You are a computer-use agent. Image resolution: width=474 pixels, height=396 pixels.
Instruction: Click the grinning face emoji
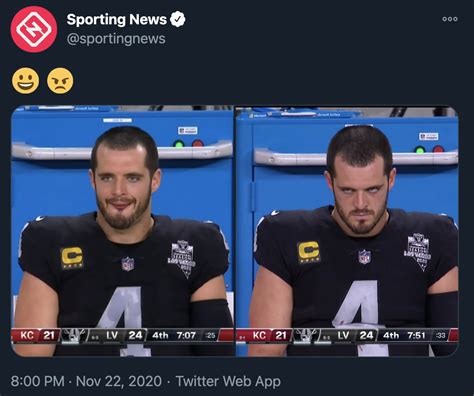coord(25,81)
